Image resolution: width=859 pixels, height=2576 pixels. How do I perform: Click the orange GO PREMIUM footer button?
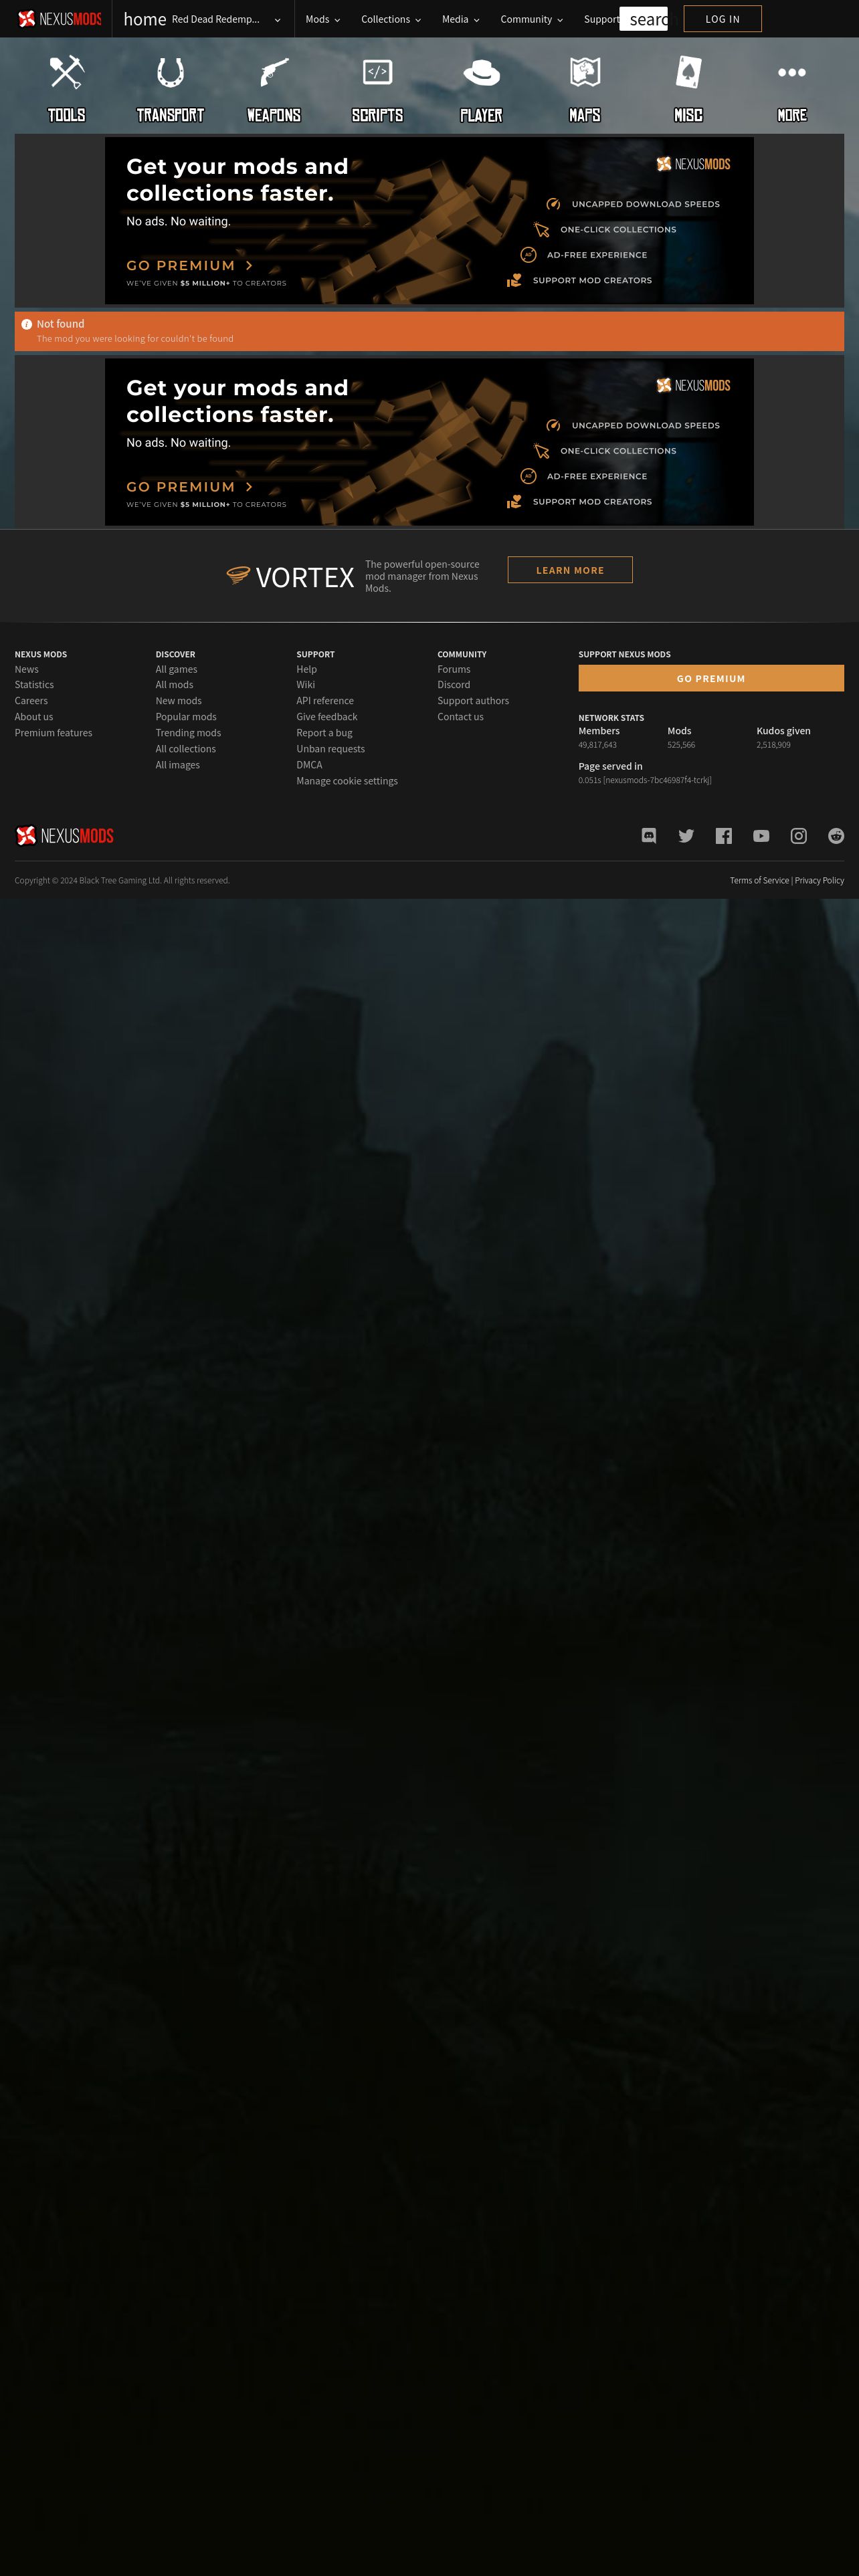711,678
